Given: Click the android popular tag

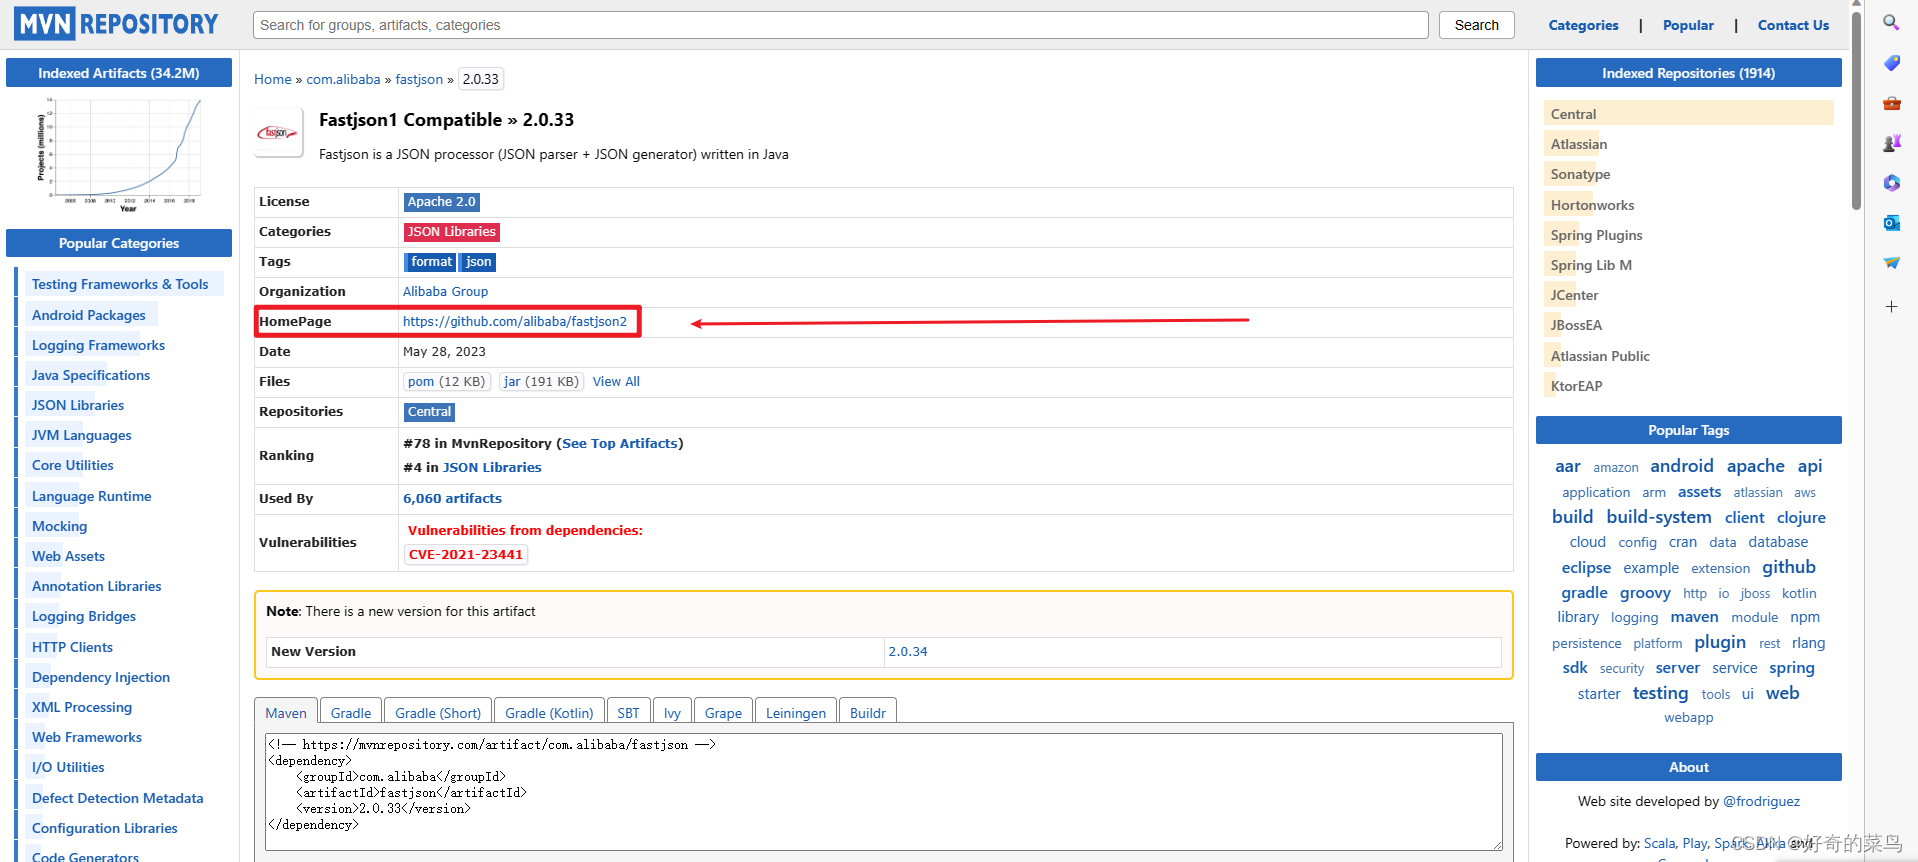Looking at the screenshot, I should [1681, 466].
